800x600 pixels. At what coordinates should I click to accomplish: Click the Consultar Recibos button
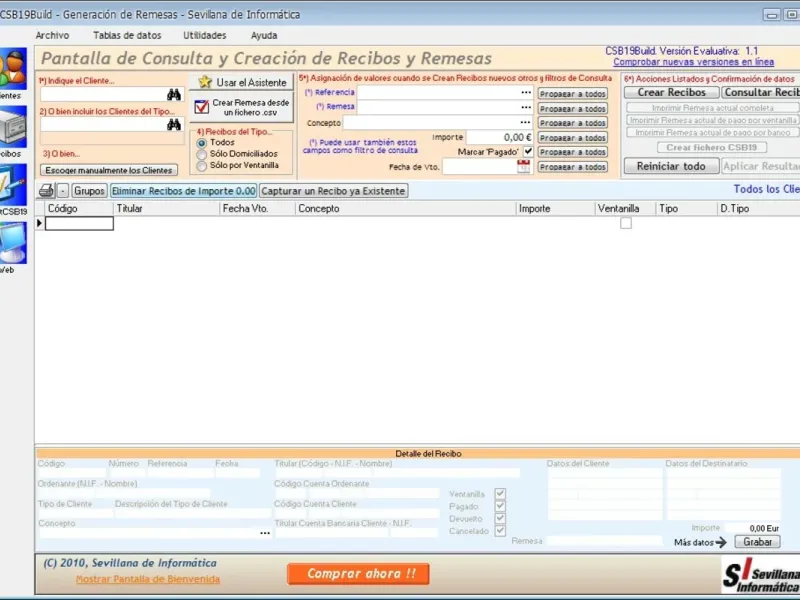761,92
